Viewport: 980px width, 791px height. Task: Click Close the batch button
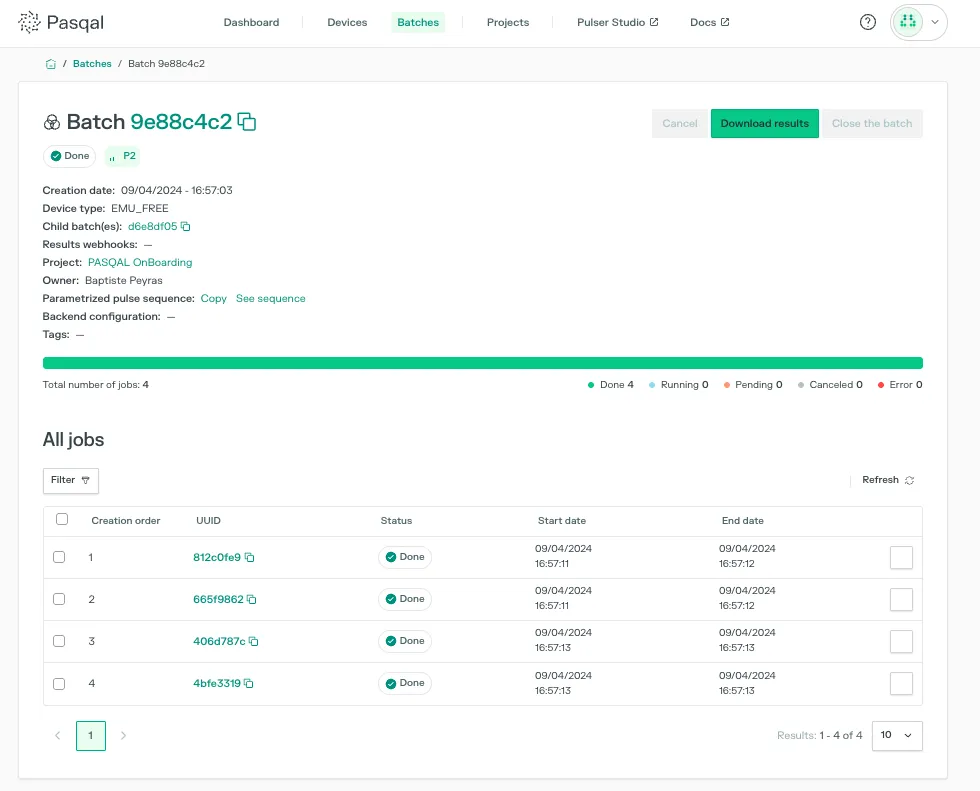tap(872, 124)
